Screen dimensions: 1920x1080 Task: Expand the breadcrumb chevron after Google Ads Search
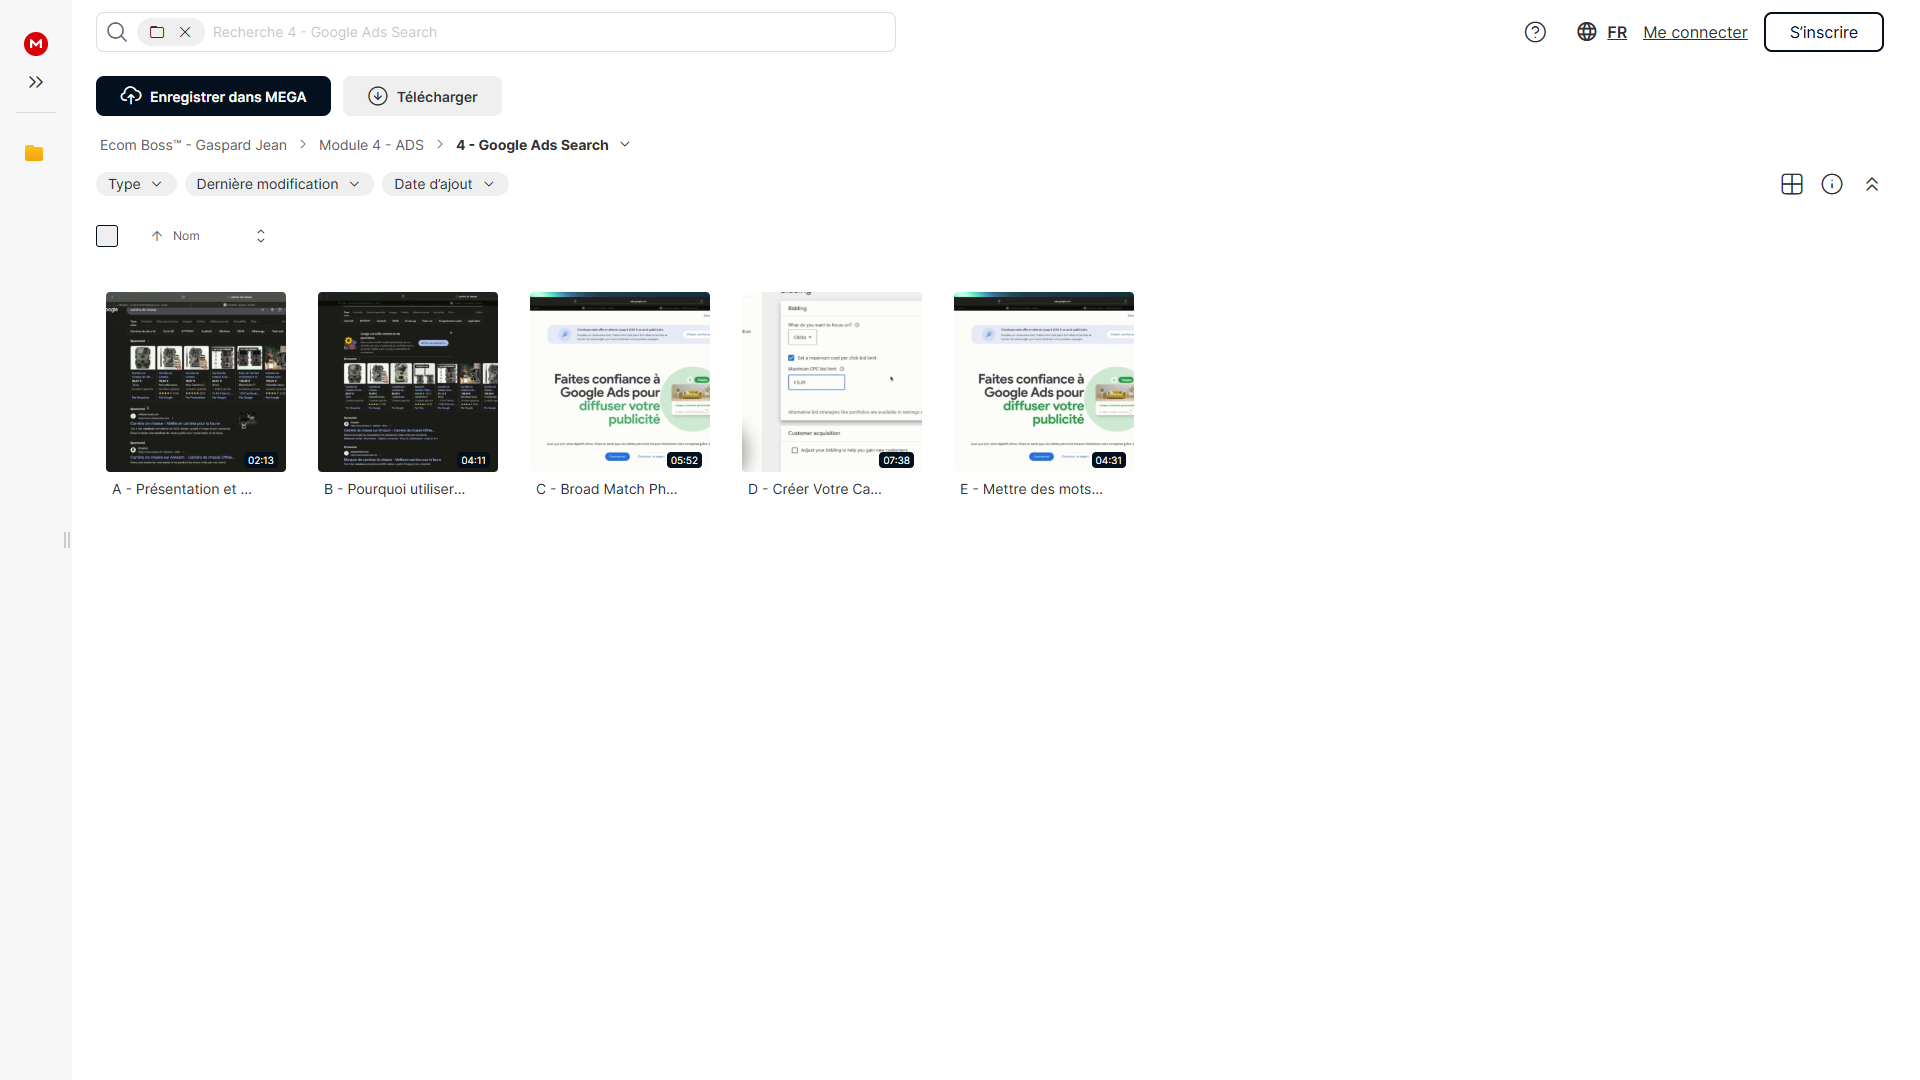tap(625, 145)
